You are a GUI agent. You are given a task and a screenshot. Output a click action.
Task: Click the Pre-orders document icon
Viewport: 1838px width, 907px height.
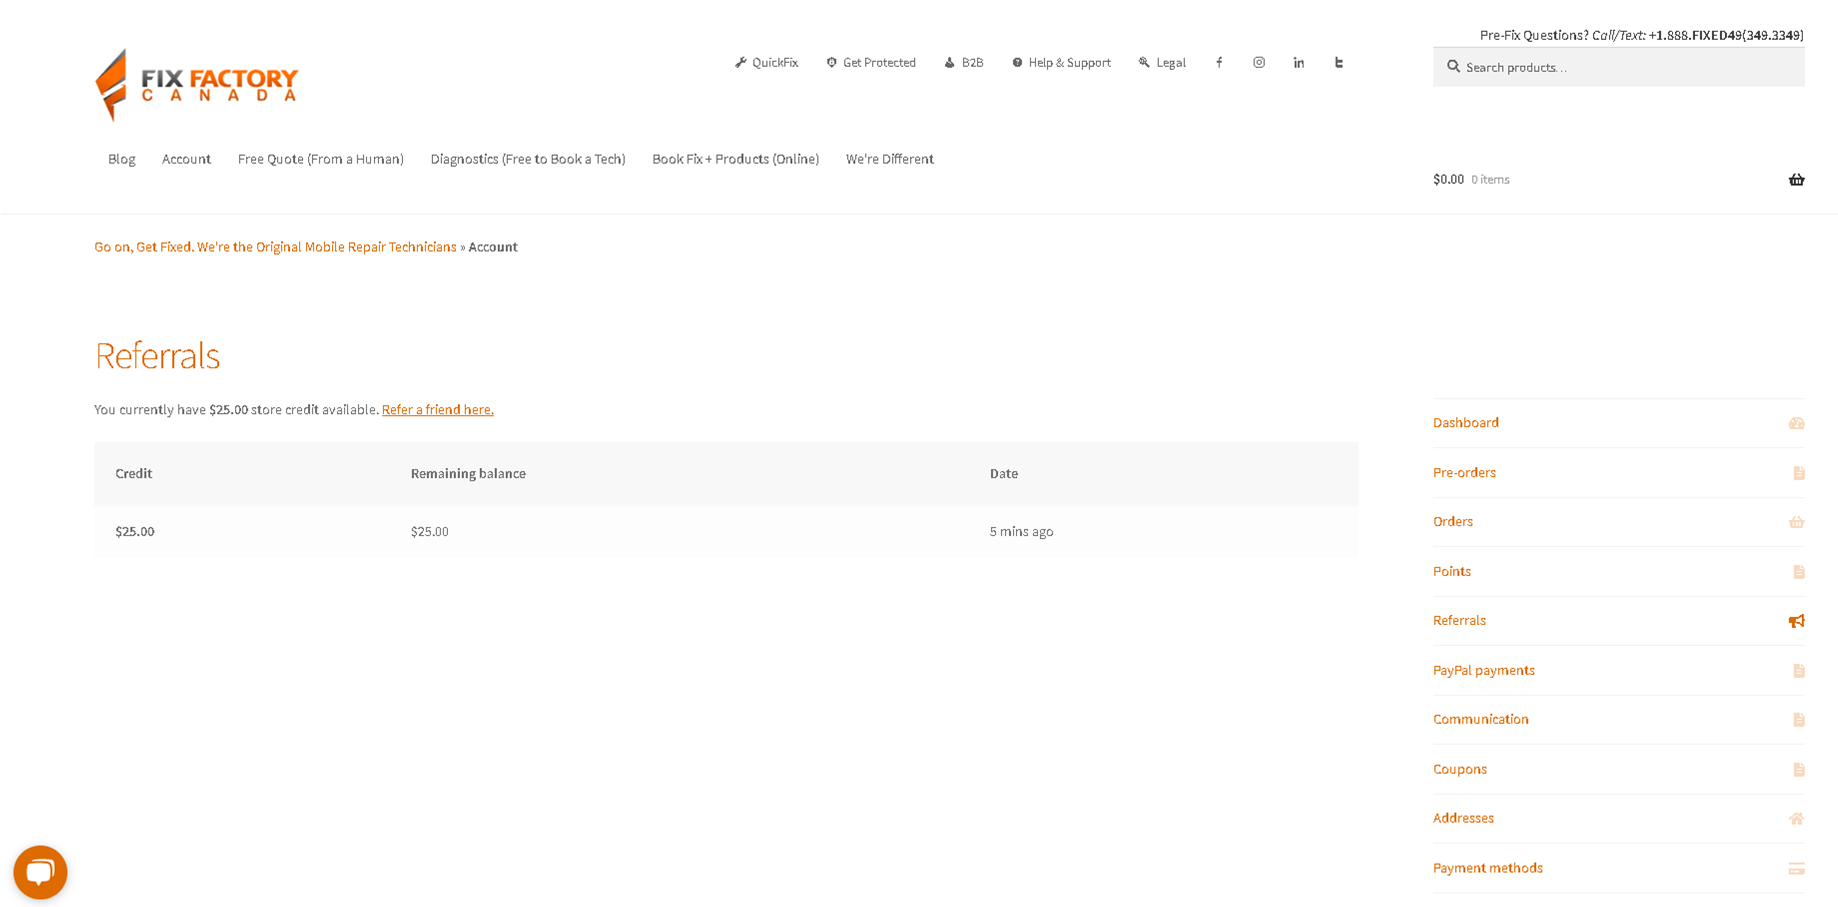pos(1798,473)
